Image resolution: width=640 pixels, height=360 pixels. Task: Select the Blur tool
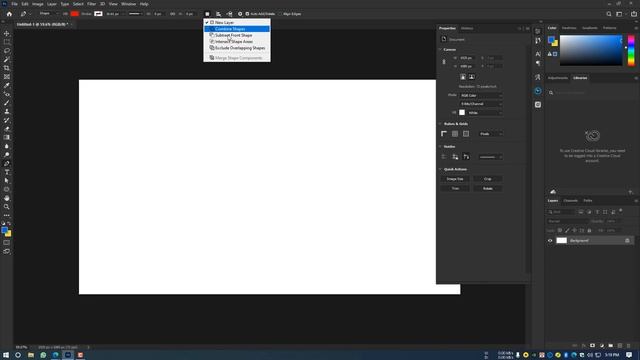(x=7, y=146)
